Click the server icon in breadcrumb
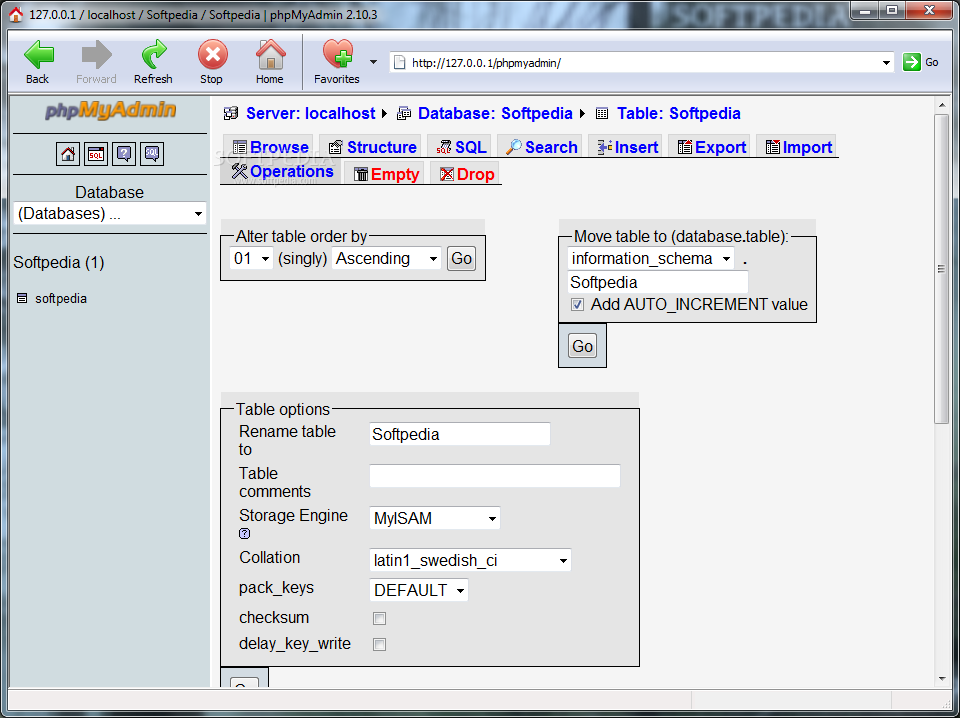The image size is (960, 718). [230, 113]
